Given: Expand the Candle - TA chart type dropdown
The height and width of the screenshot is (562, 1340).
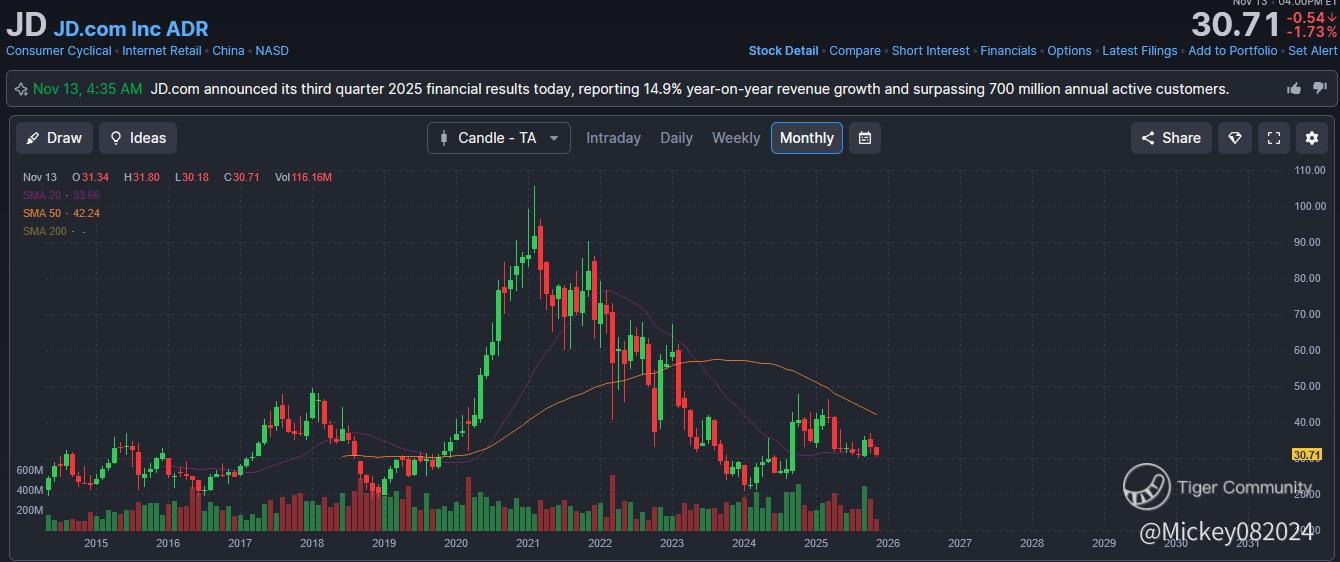Looking at the screenshot, I should 499,138.
